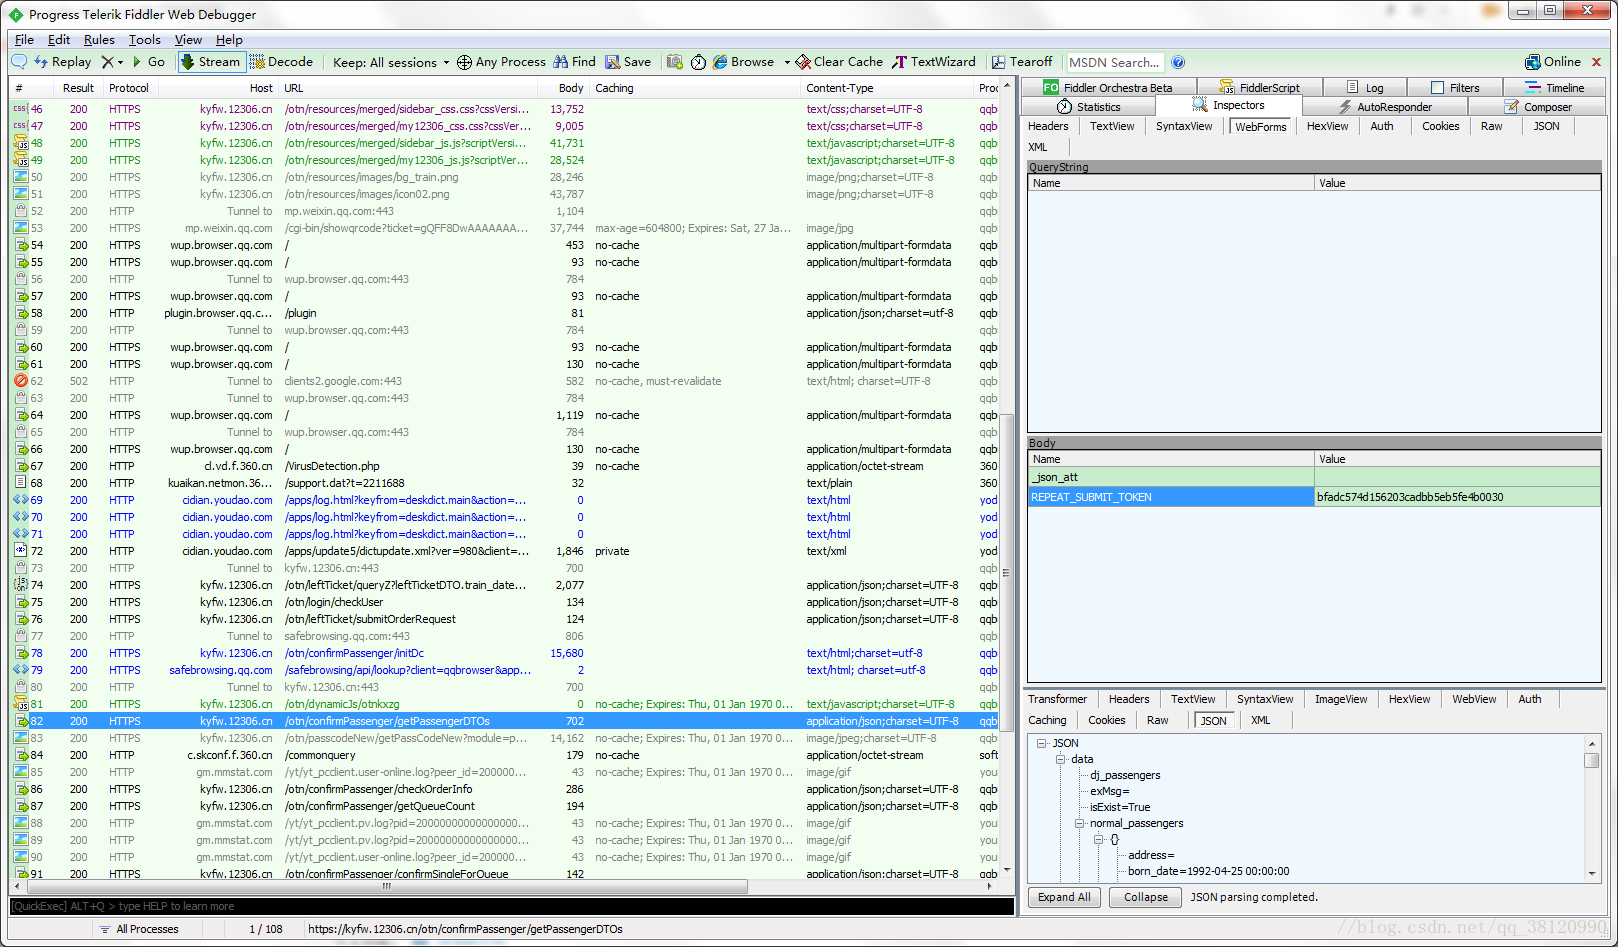The image size is (1618, 947).
Task: Select response WebView tab
Action: pos(1474,699)
